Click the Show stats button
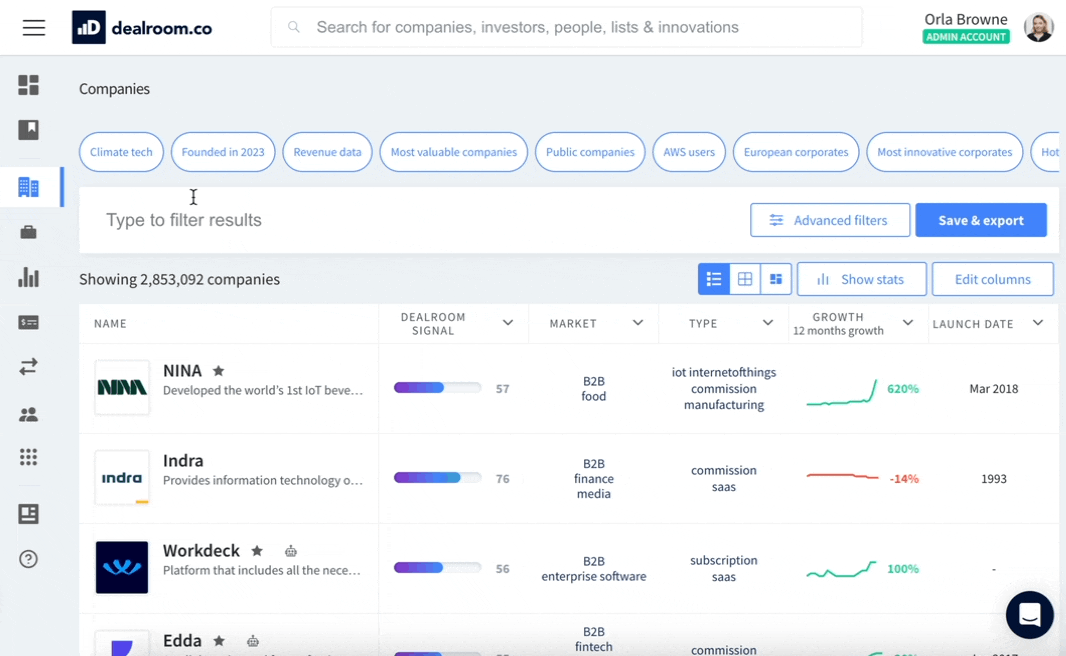The image size is (1066, 656). (x=861, y=279)
